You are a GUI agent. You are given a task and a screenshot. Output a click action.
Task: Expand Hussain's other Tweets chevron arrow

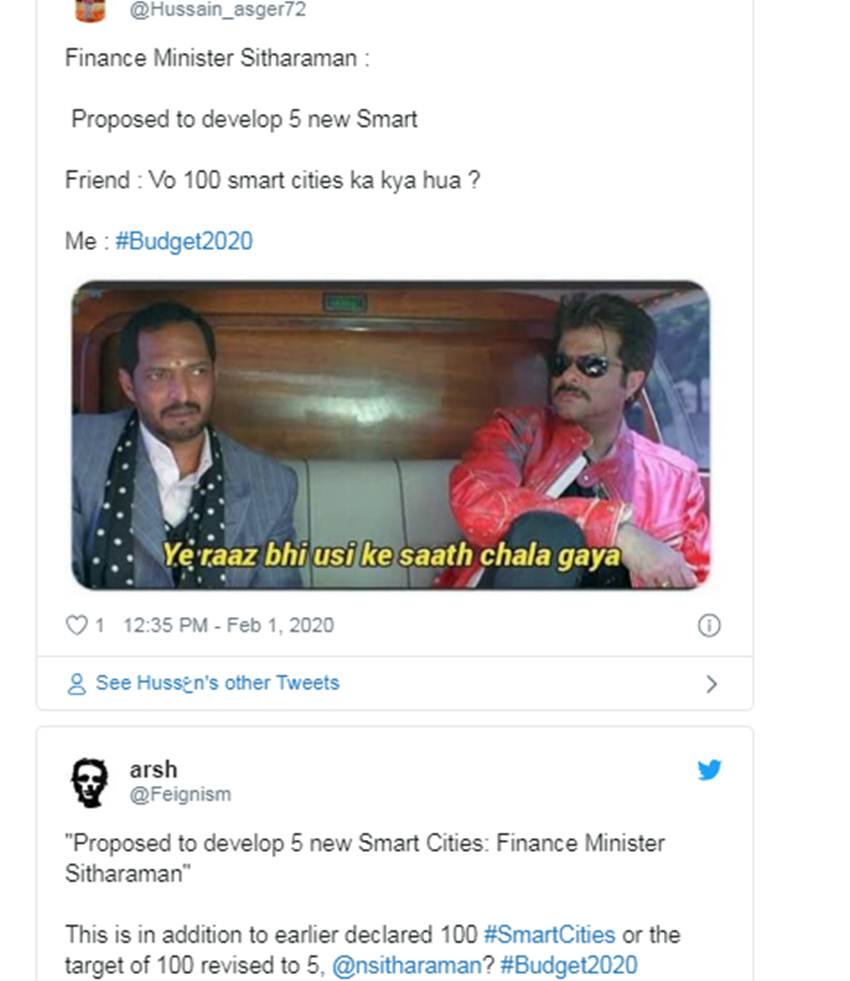pos(711,684)
